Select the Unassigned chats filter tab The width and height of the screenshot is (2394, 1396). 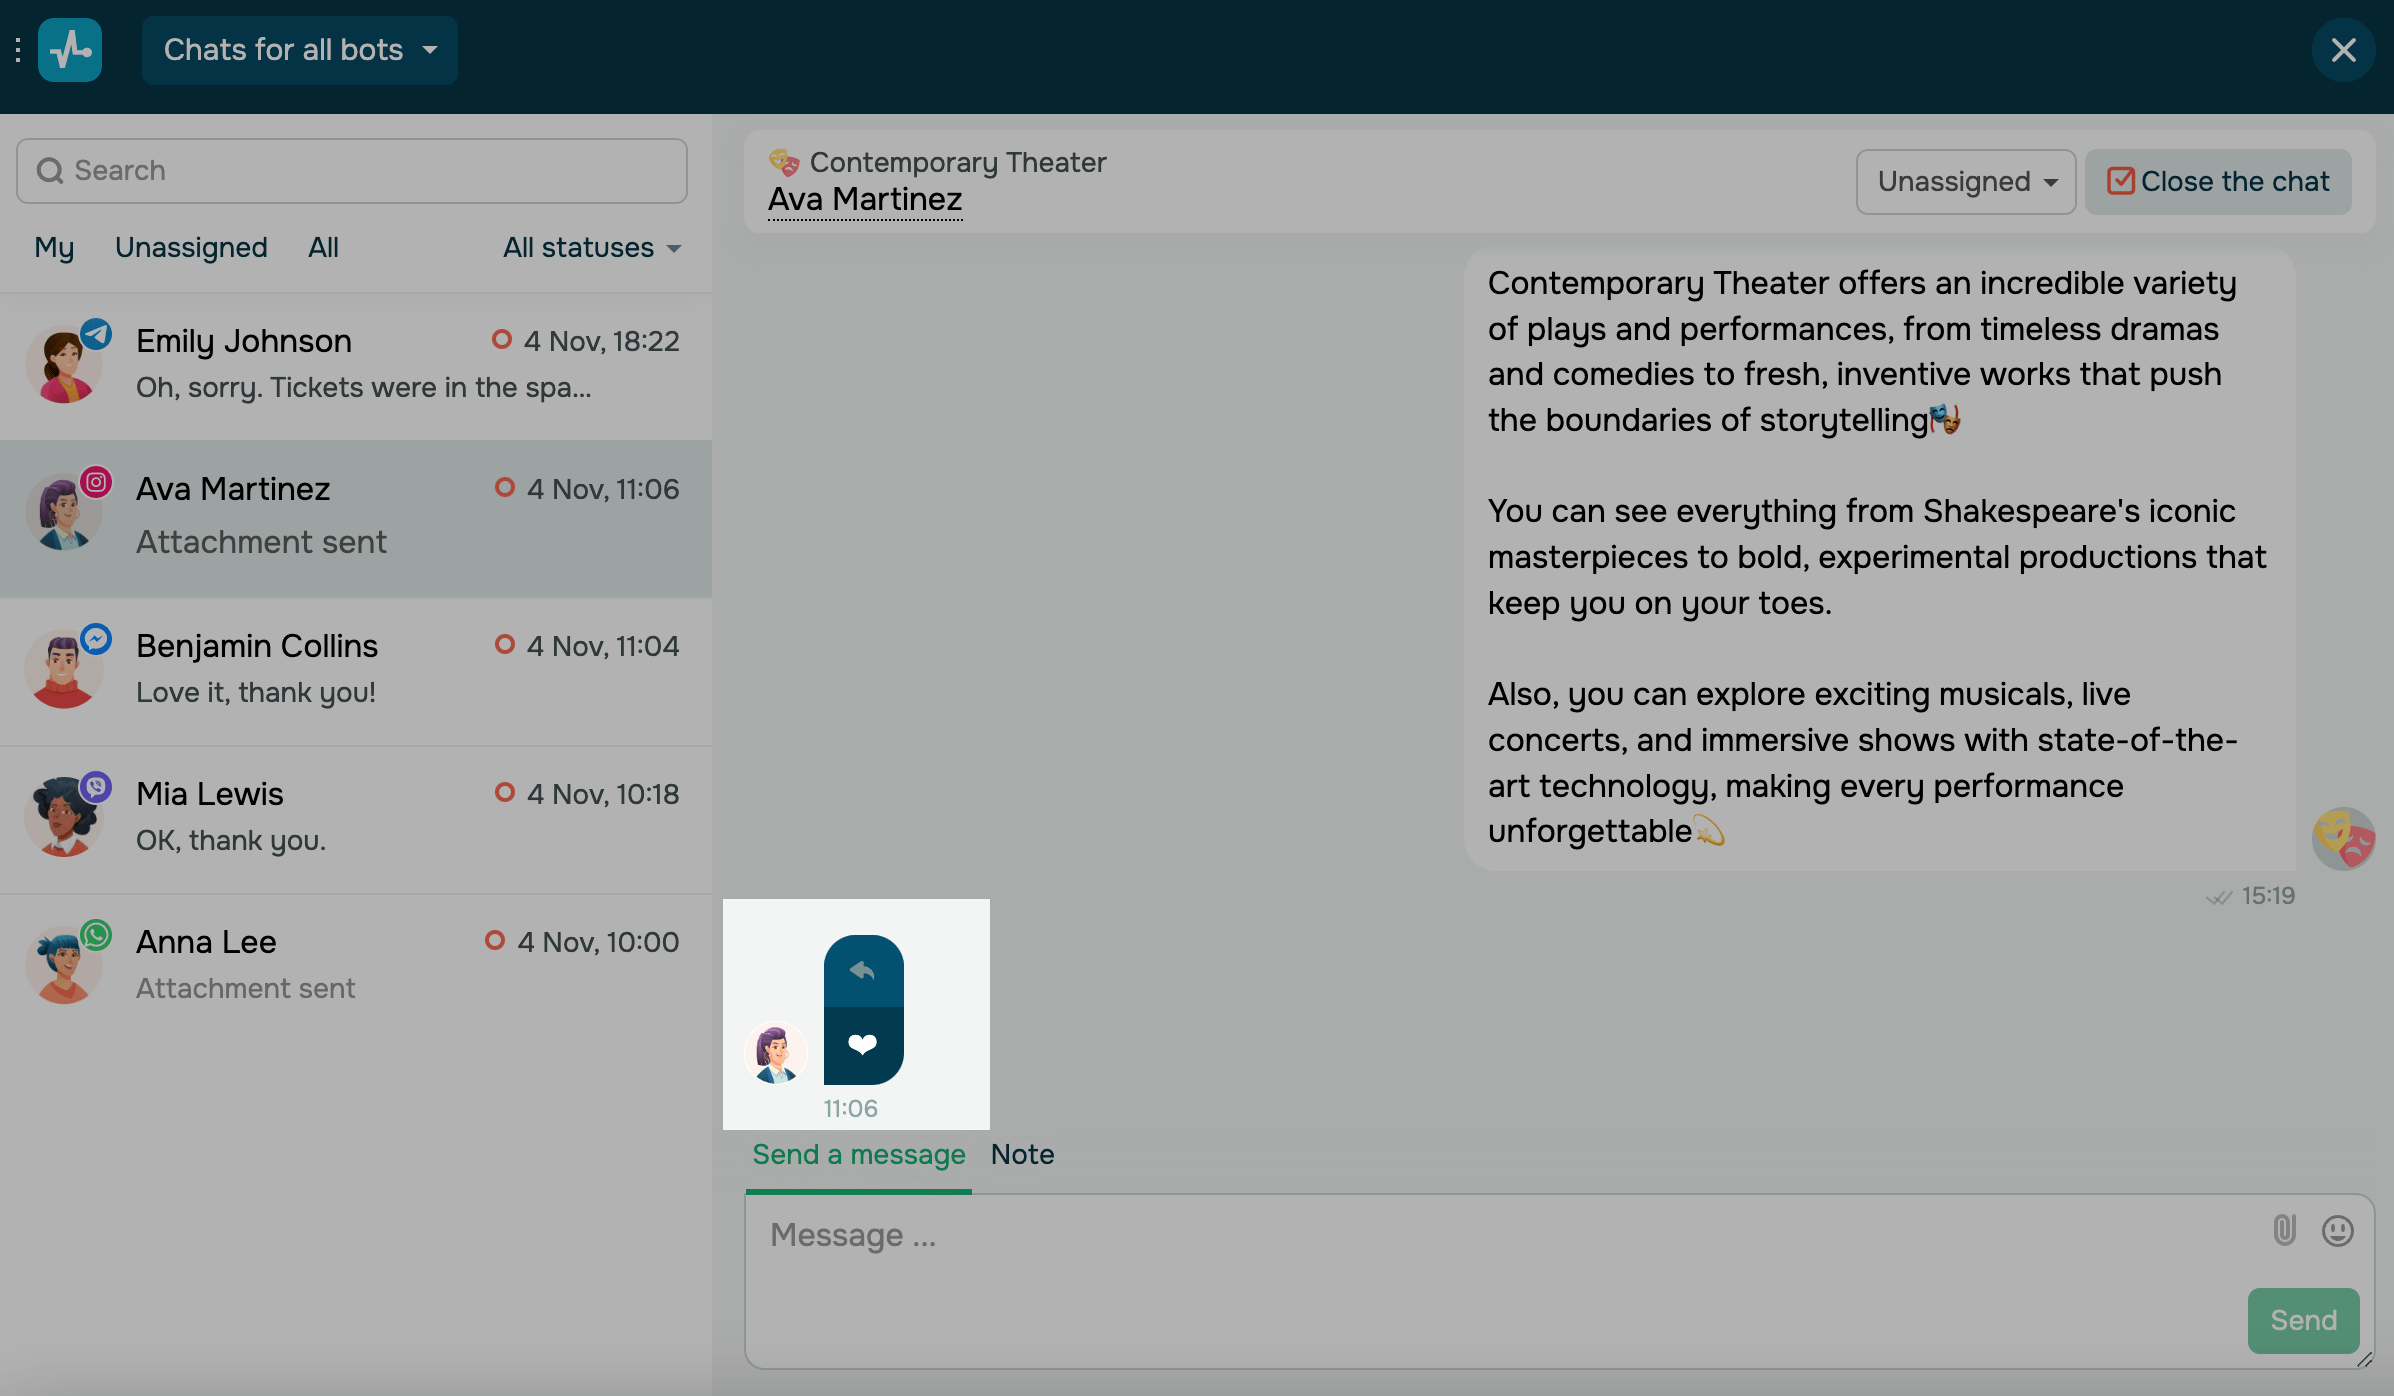191,248
